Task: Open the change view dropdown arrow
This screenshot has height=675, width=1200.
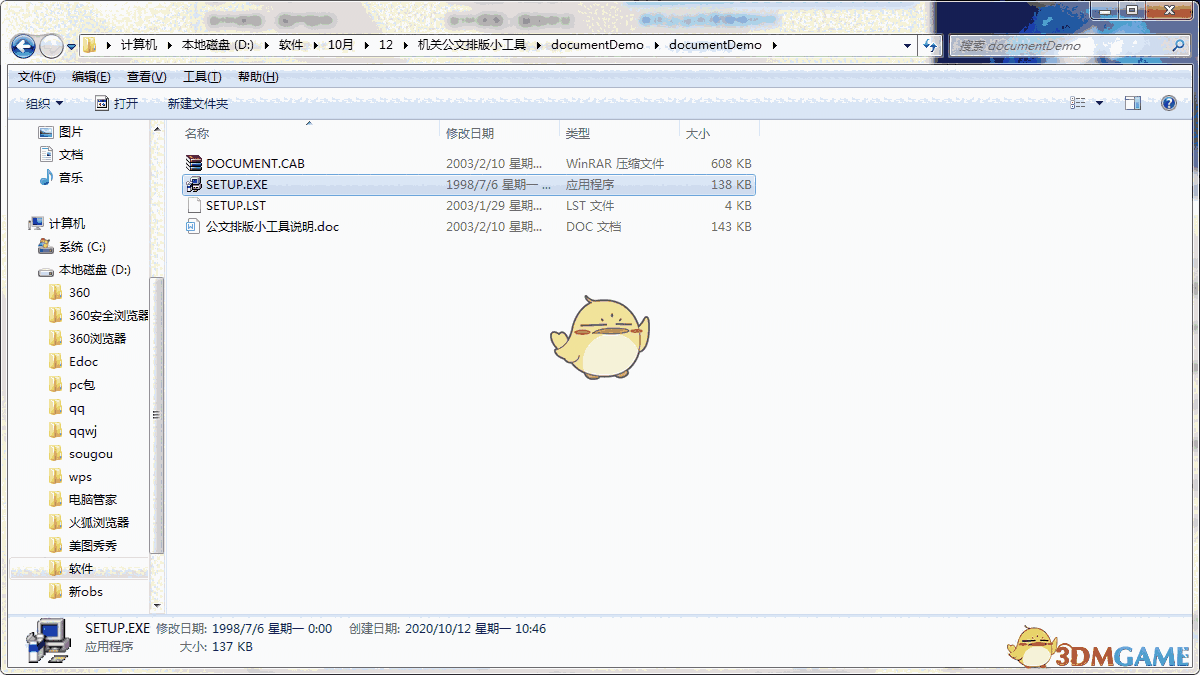Action: 1098,102
